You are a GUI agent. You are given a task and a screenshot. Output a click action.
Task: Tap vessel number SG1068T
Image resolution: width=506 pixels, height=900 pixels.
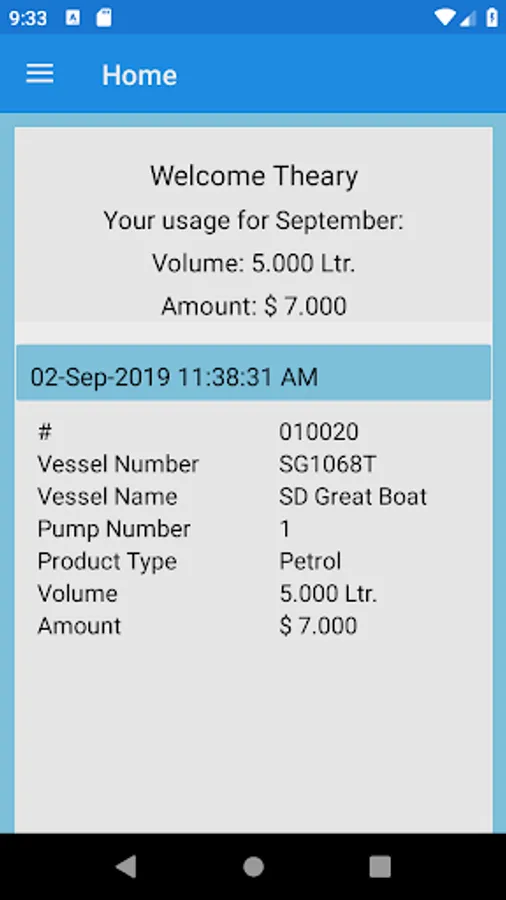(x=327, y=464)
